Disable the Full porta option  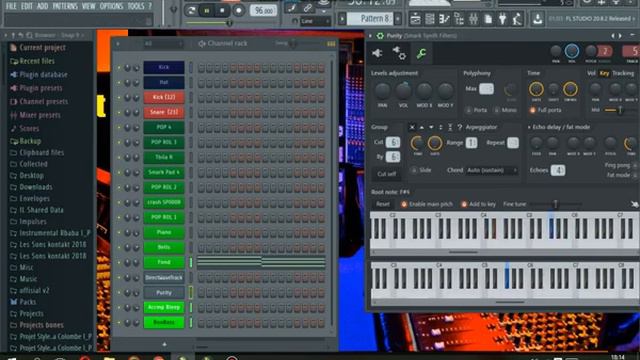pyautogui.click(x=532, y=110)
